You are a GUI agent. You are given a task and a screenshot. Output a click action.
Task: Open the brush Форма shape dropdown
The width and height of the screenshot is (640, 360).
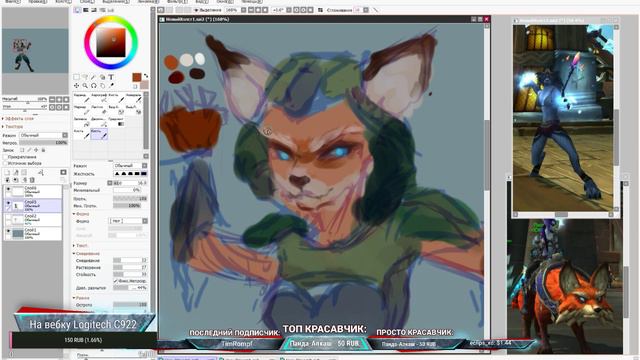128,221
